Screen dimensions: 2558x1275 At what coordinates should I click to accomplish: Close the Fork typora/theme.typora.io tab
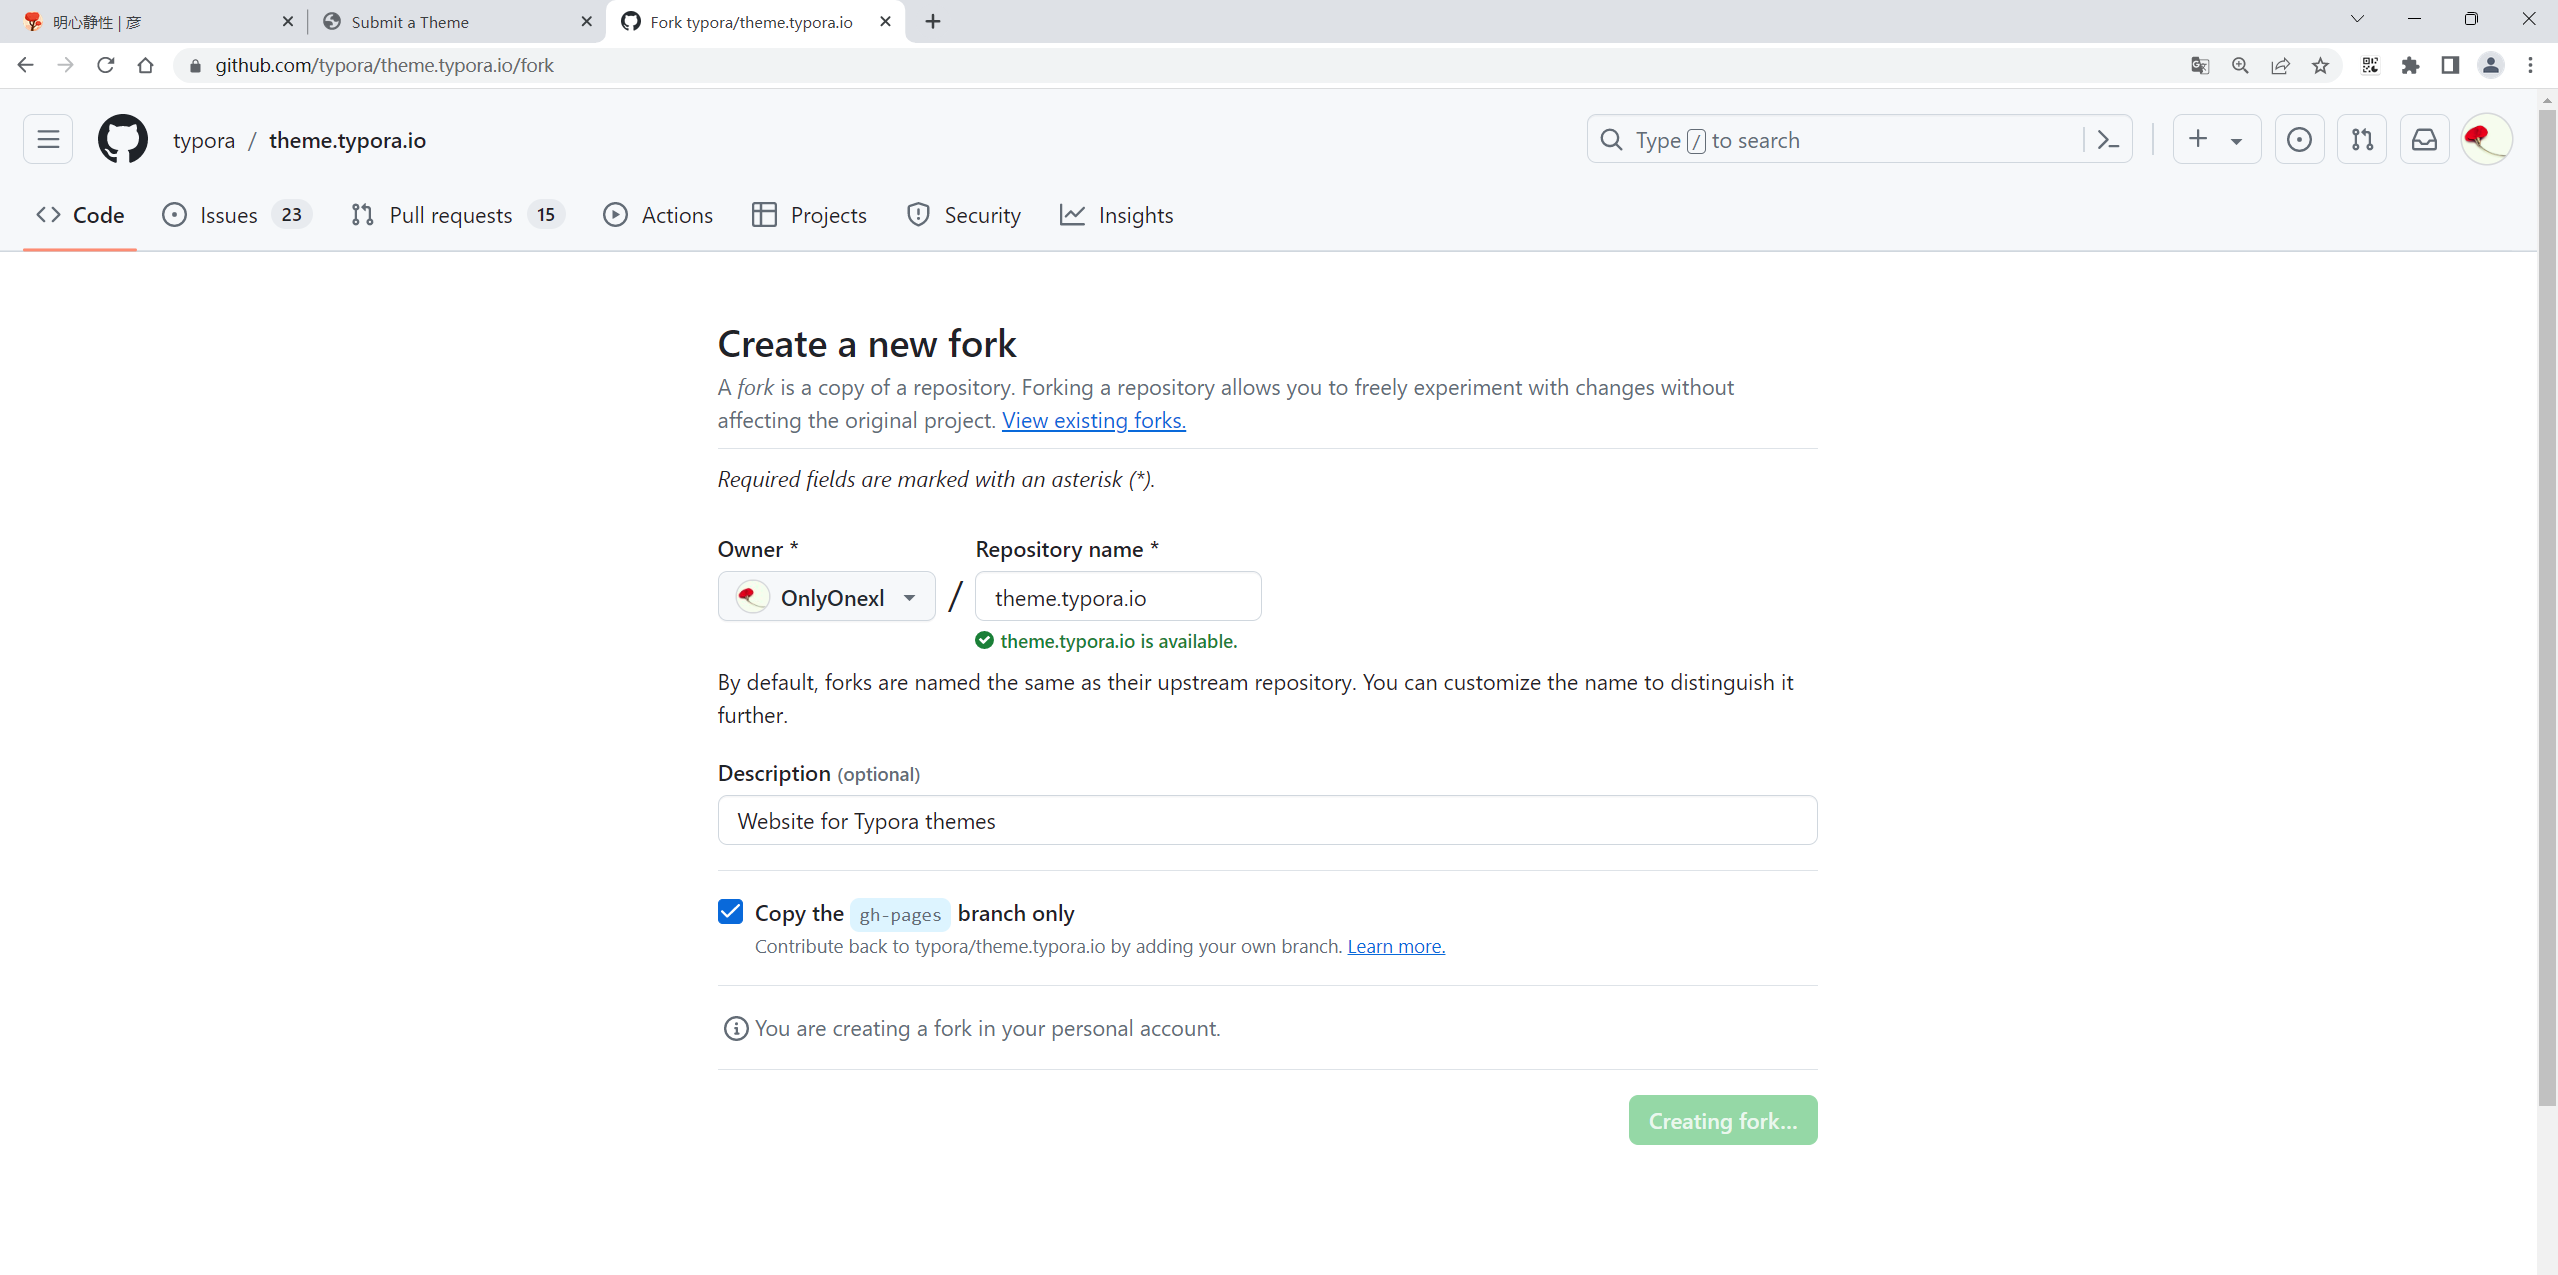(x=885, y=21)
